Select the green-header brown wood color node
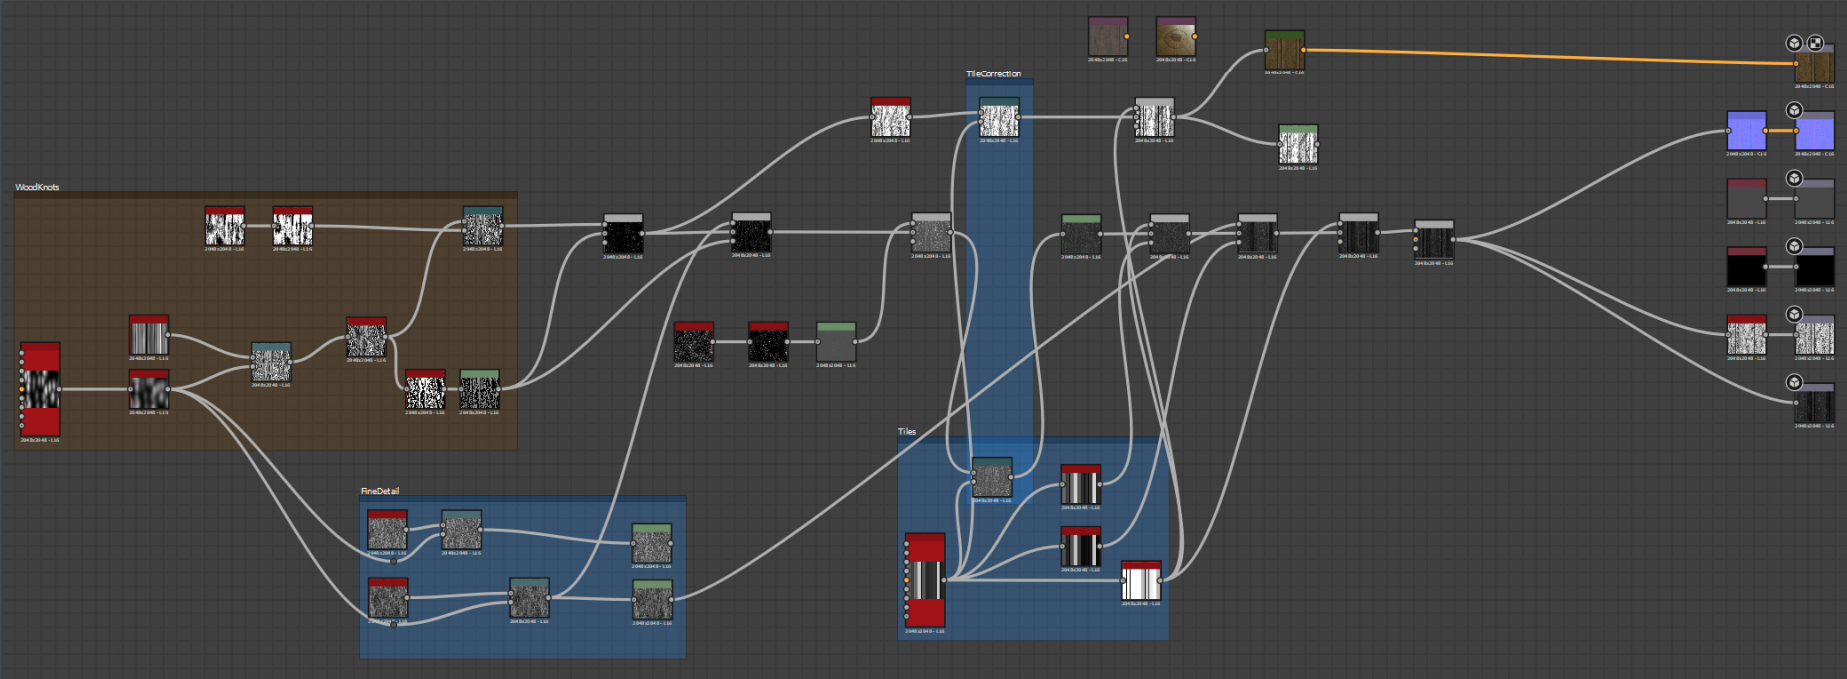Viewport: 1847px width, 679px height. click(1285, 50)
